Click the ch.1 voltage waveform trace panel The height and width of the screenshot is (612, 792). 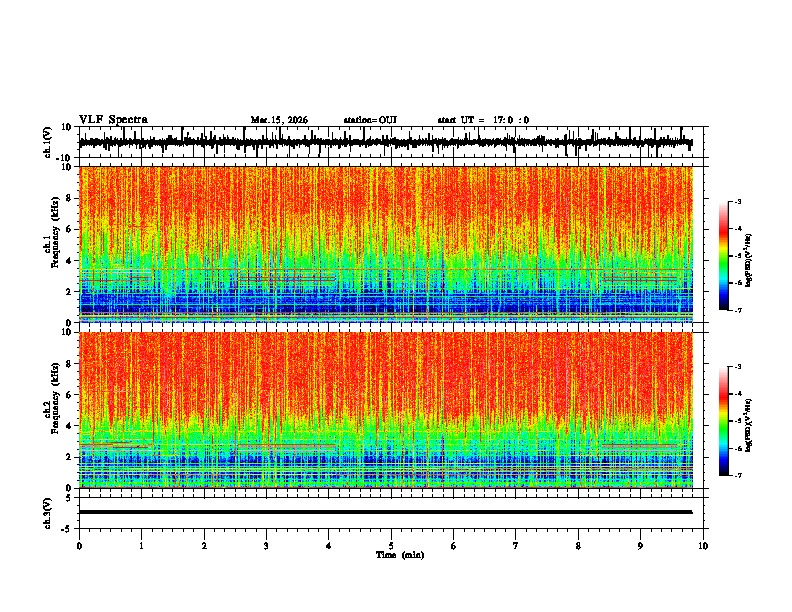[x=393, y=142]
